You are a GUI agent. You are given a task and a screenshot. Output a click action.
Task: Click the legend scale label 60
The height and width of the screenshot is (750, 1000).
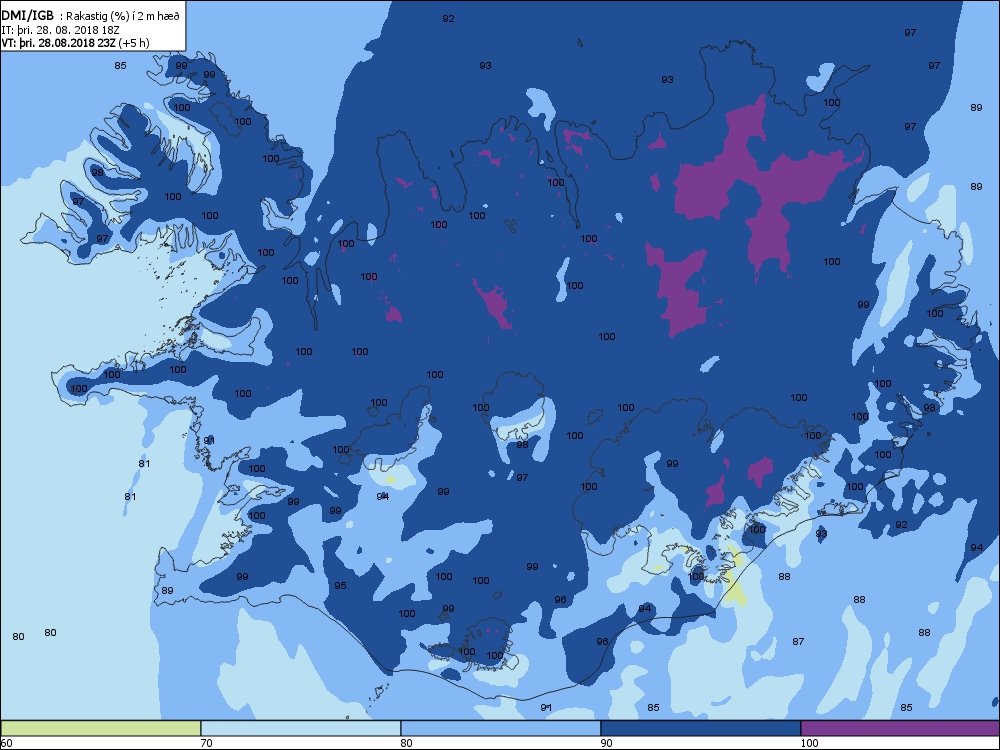tap(6, 742)
